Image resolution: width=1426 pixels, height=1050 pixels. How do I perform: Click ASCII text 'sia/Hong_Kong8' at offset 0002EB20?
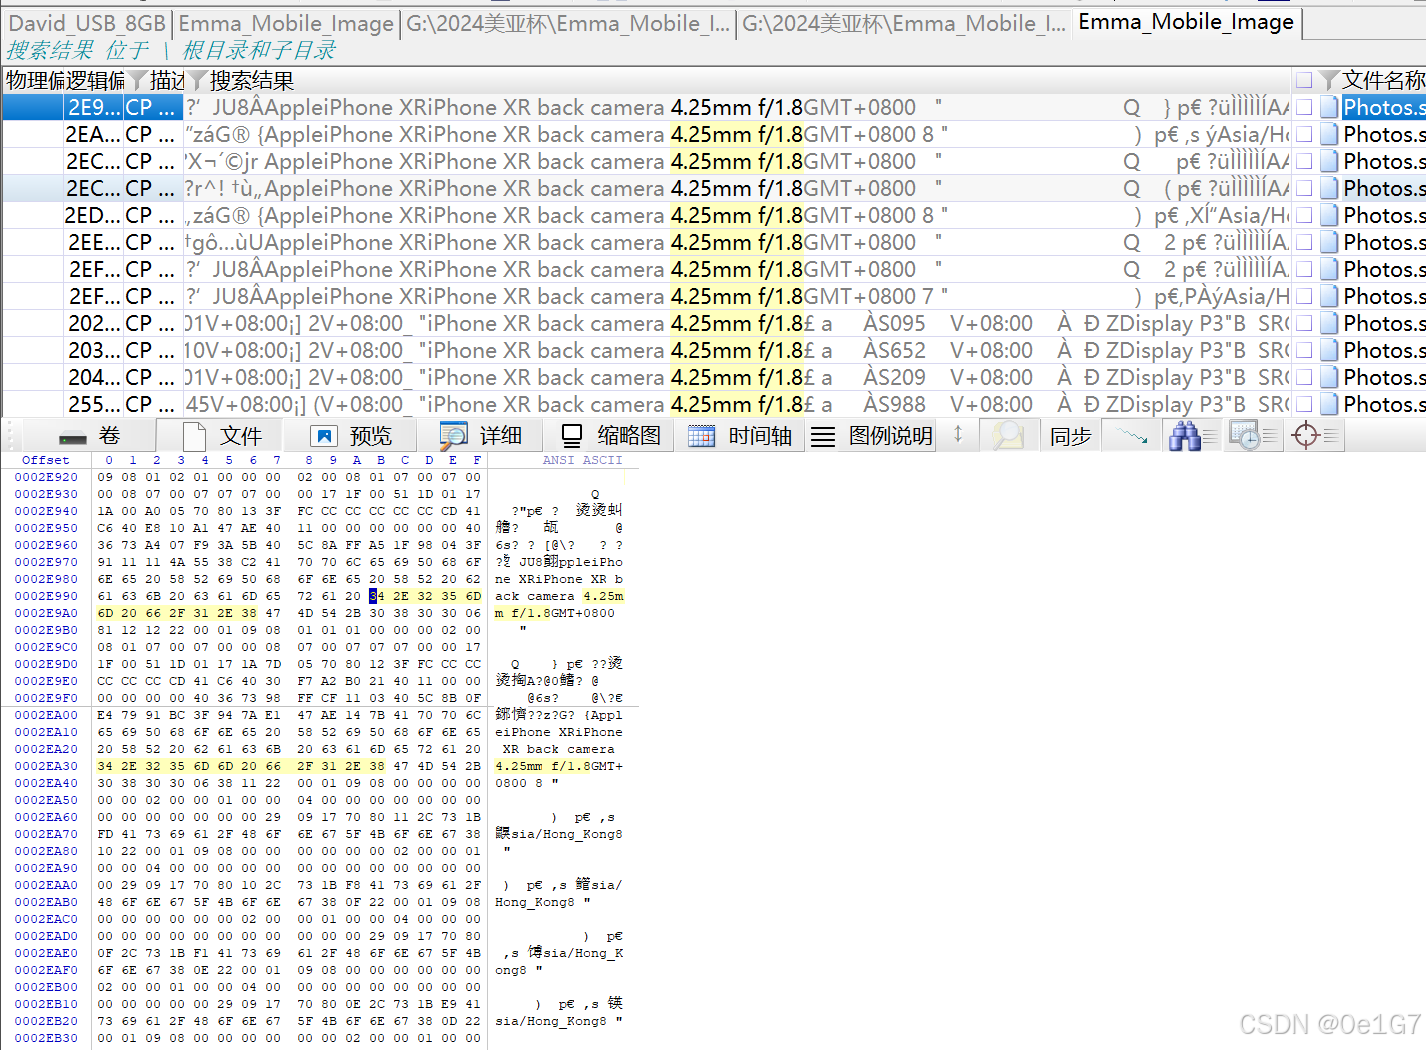click(551, 1021)
